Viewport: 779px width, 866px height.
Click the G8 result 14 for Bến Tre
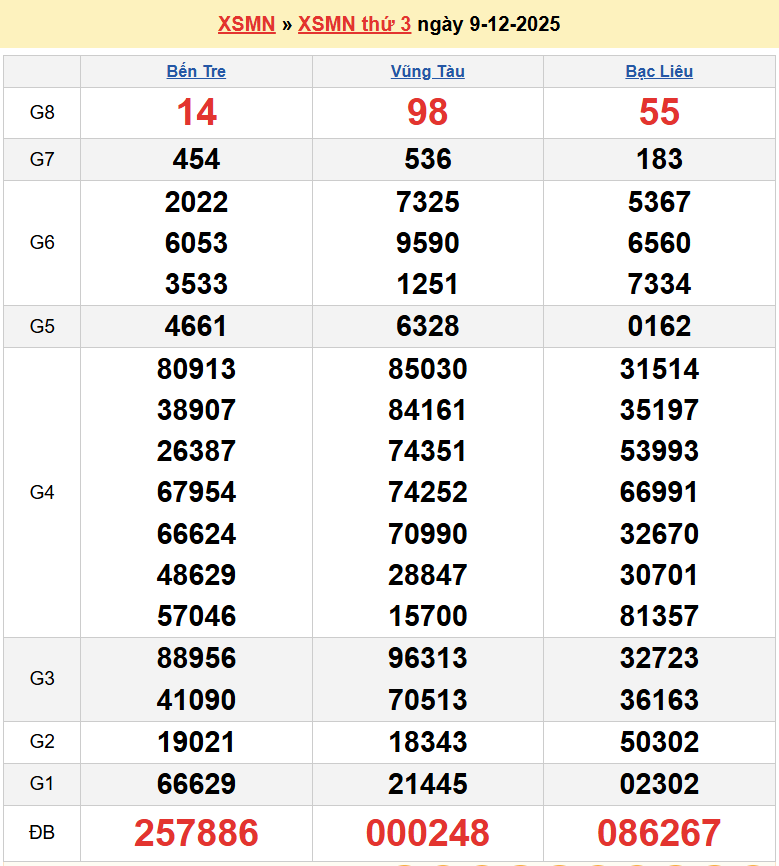coord(196,113)
